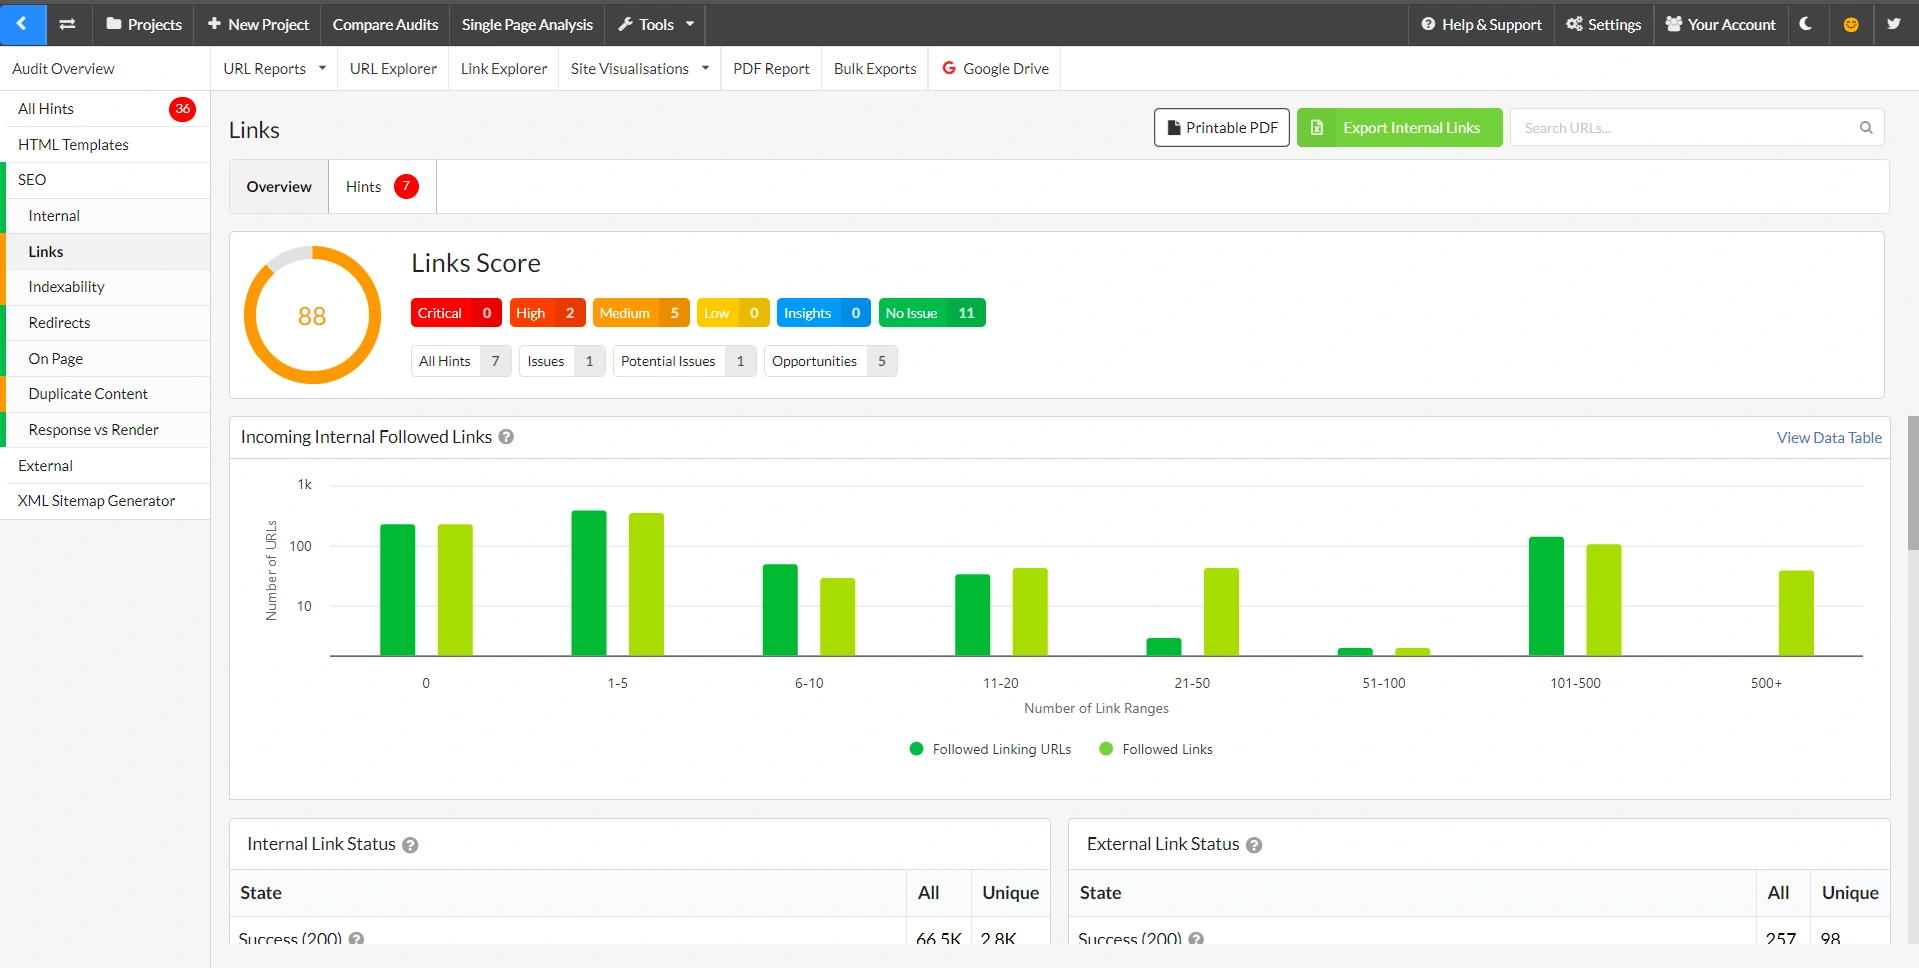Open the URL Reports dropdown
Screen dimensions: 1919x968
(274, 68)
